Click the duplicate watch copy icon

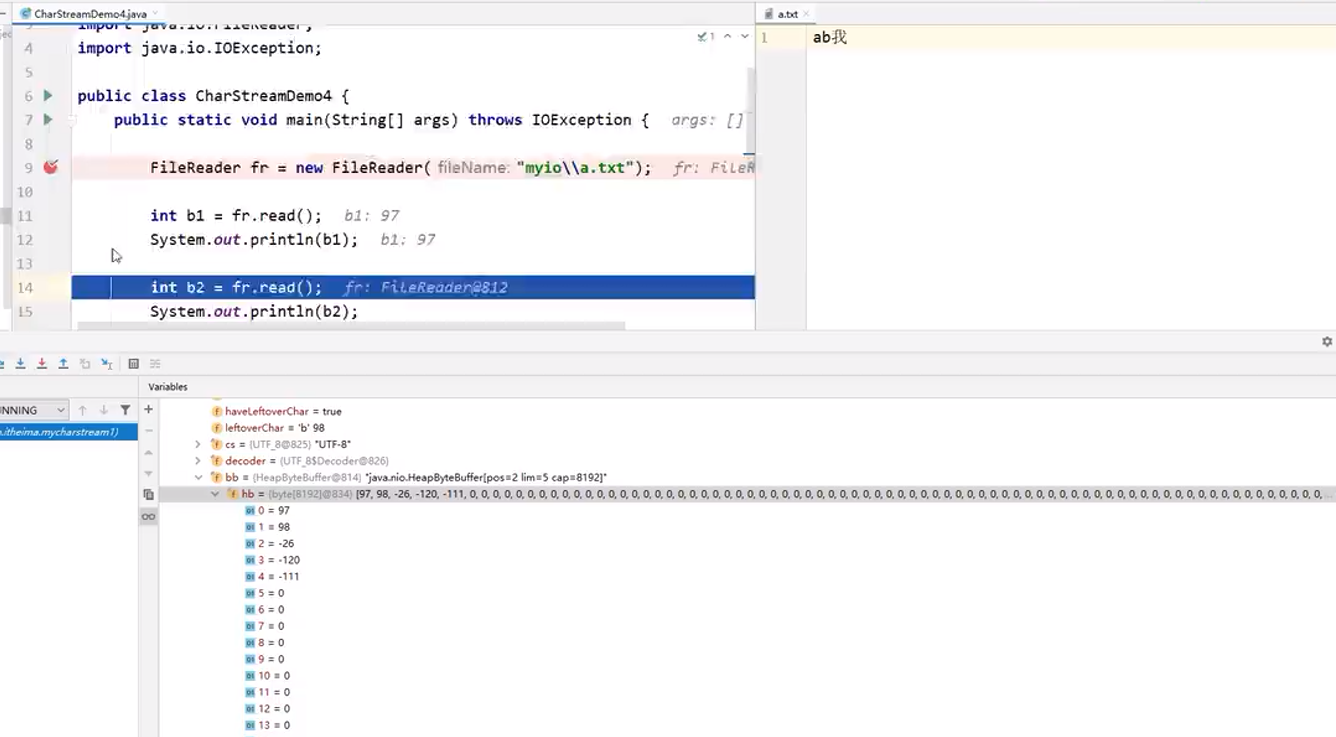pos(148,495)
